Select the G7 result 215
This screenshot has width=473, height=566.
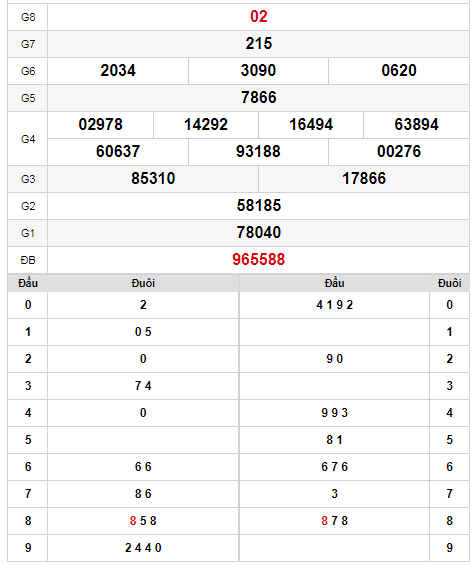pyautogui.click(x=259, y=44)
